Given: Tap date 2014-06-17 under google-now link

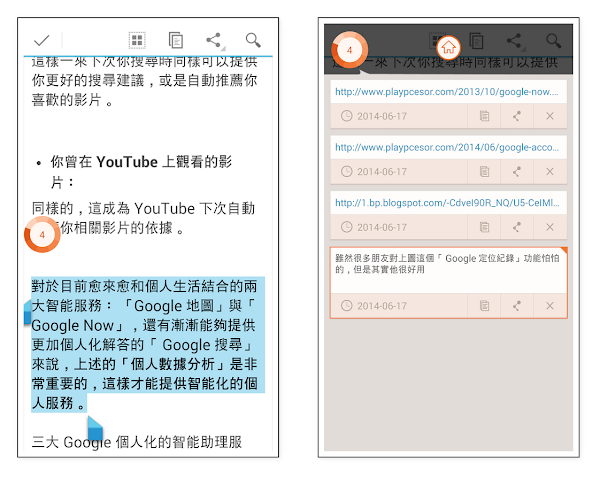Looking at the screenshot, I should point(382,116).
